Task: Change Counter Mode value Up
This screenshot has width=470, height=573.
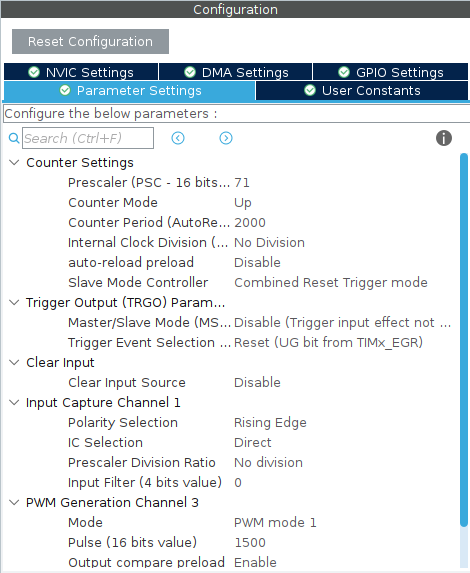Action: click(x=243, y=202)
